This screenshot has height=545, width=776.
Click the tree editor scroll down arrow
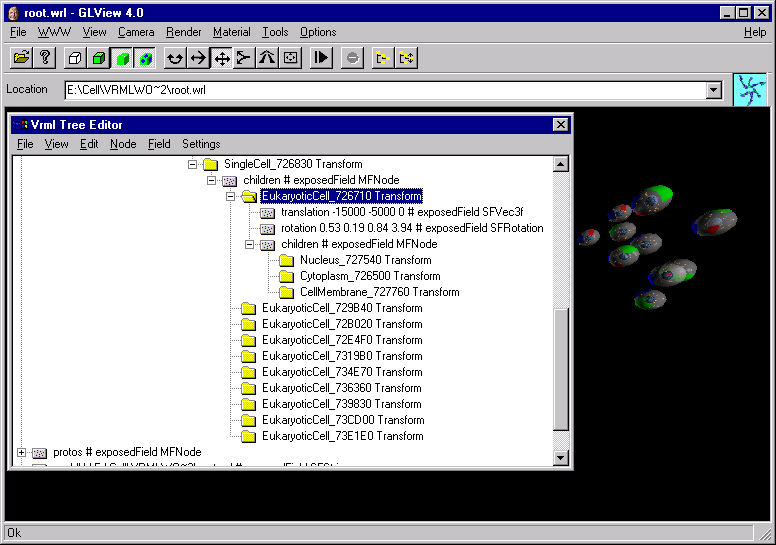click(560, 457)
